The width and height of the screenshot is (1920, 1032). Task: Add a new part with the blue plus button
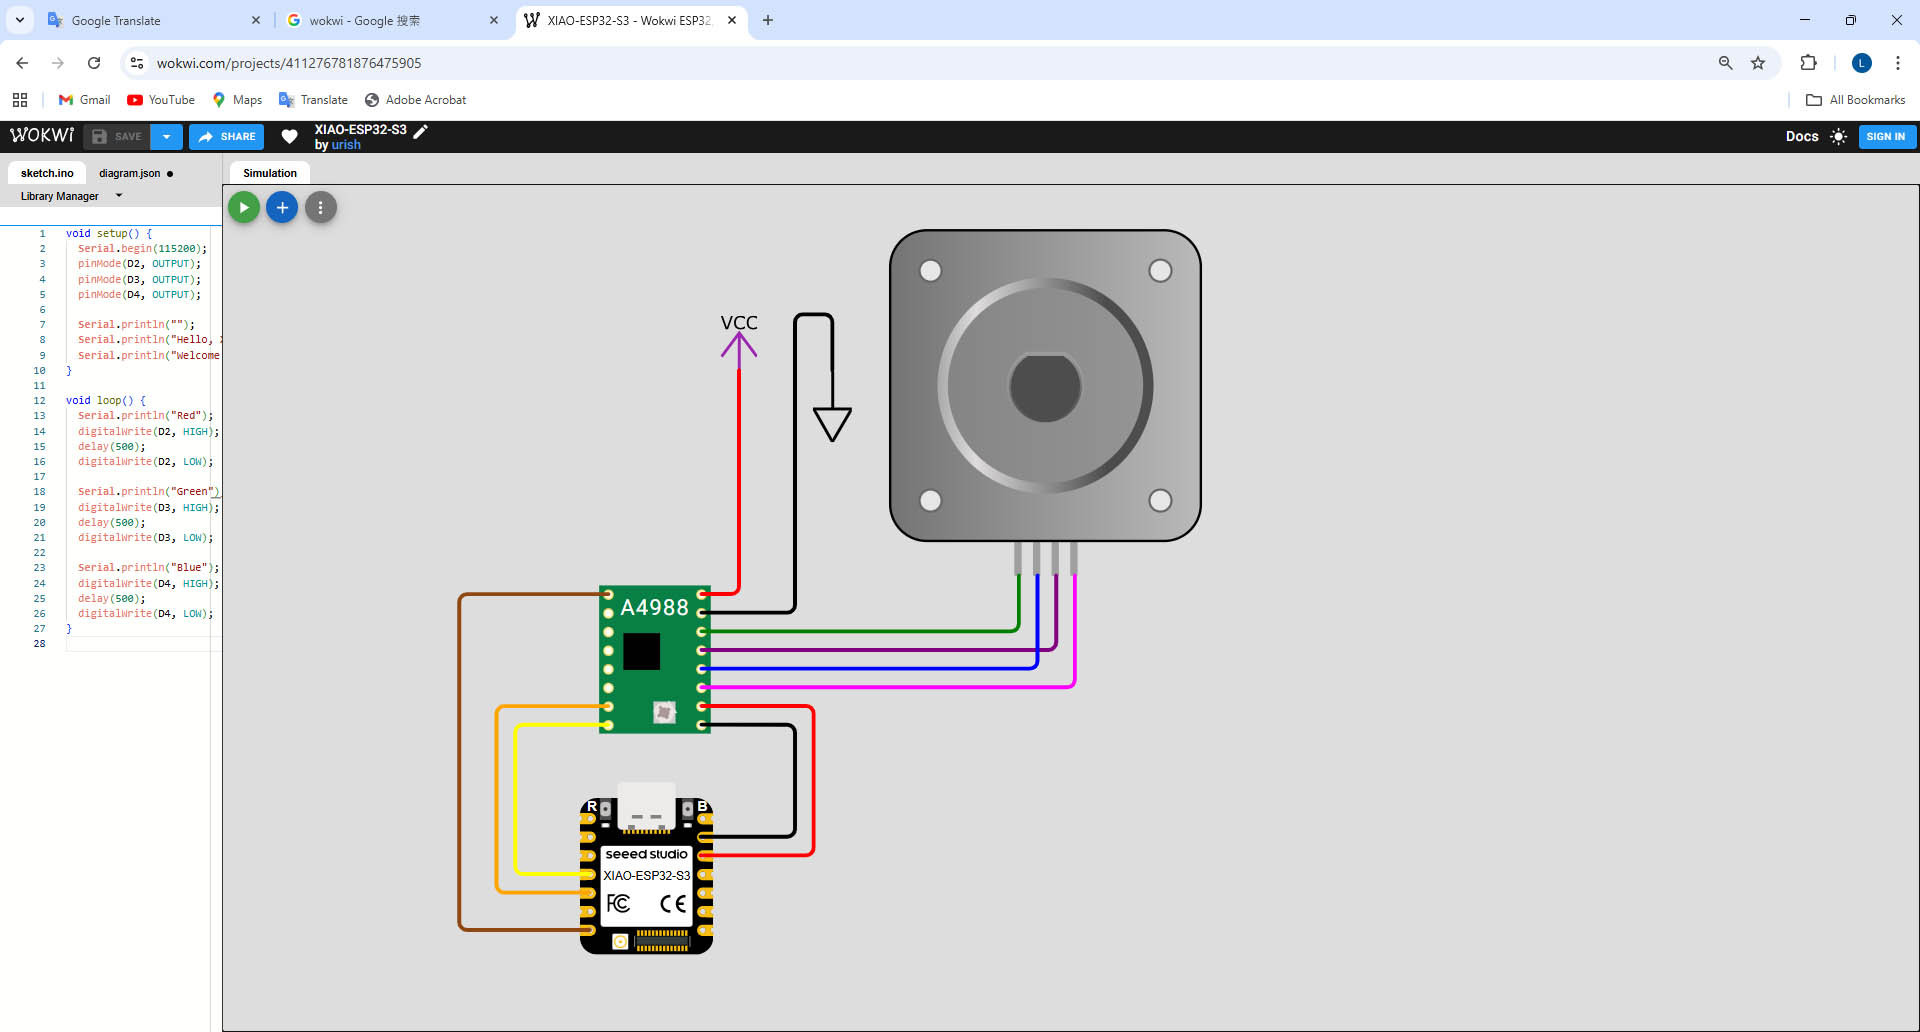tap(282, 208)
